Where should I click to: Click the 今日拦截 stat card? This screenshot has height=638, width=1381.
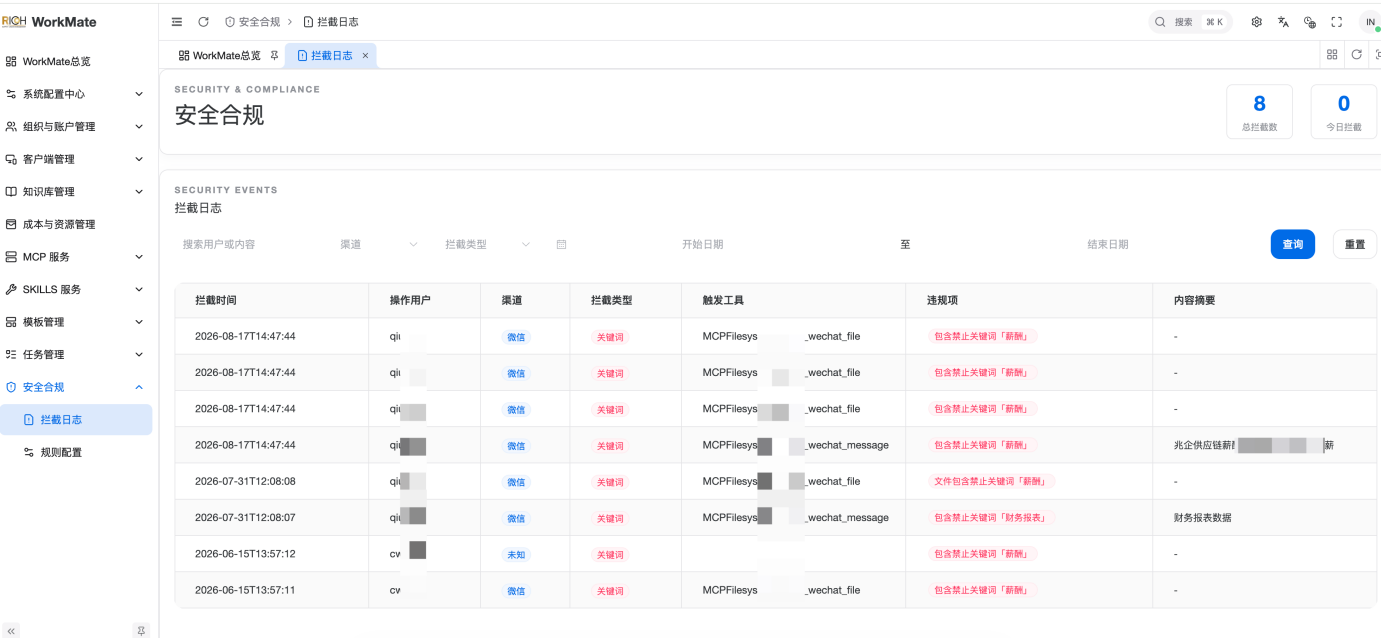coord(1344,111)
